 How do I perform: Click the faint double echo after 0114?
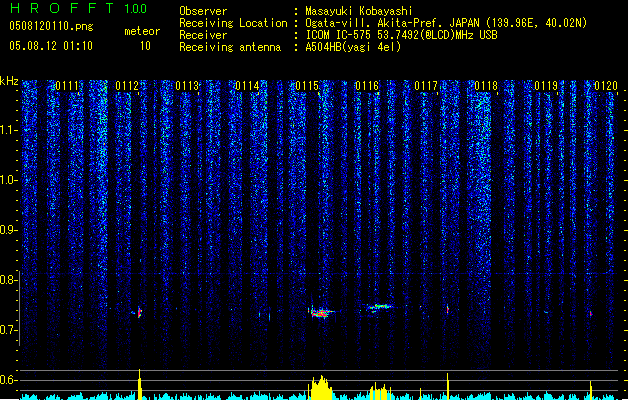pyautogui.click(x=264, y=316)
